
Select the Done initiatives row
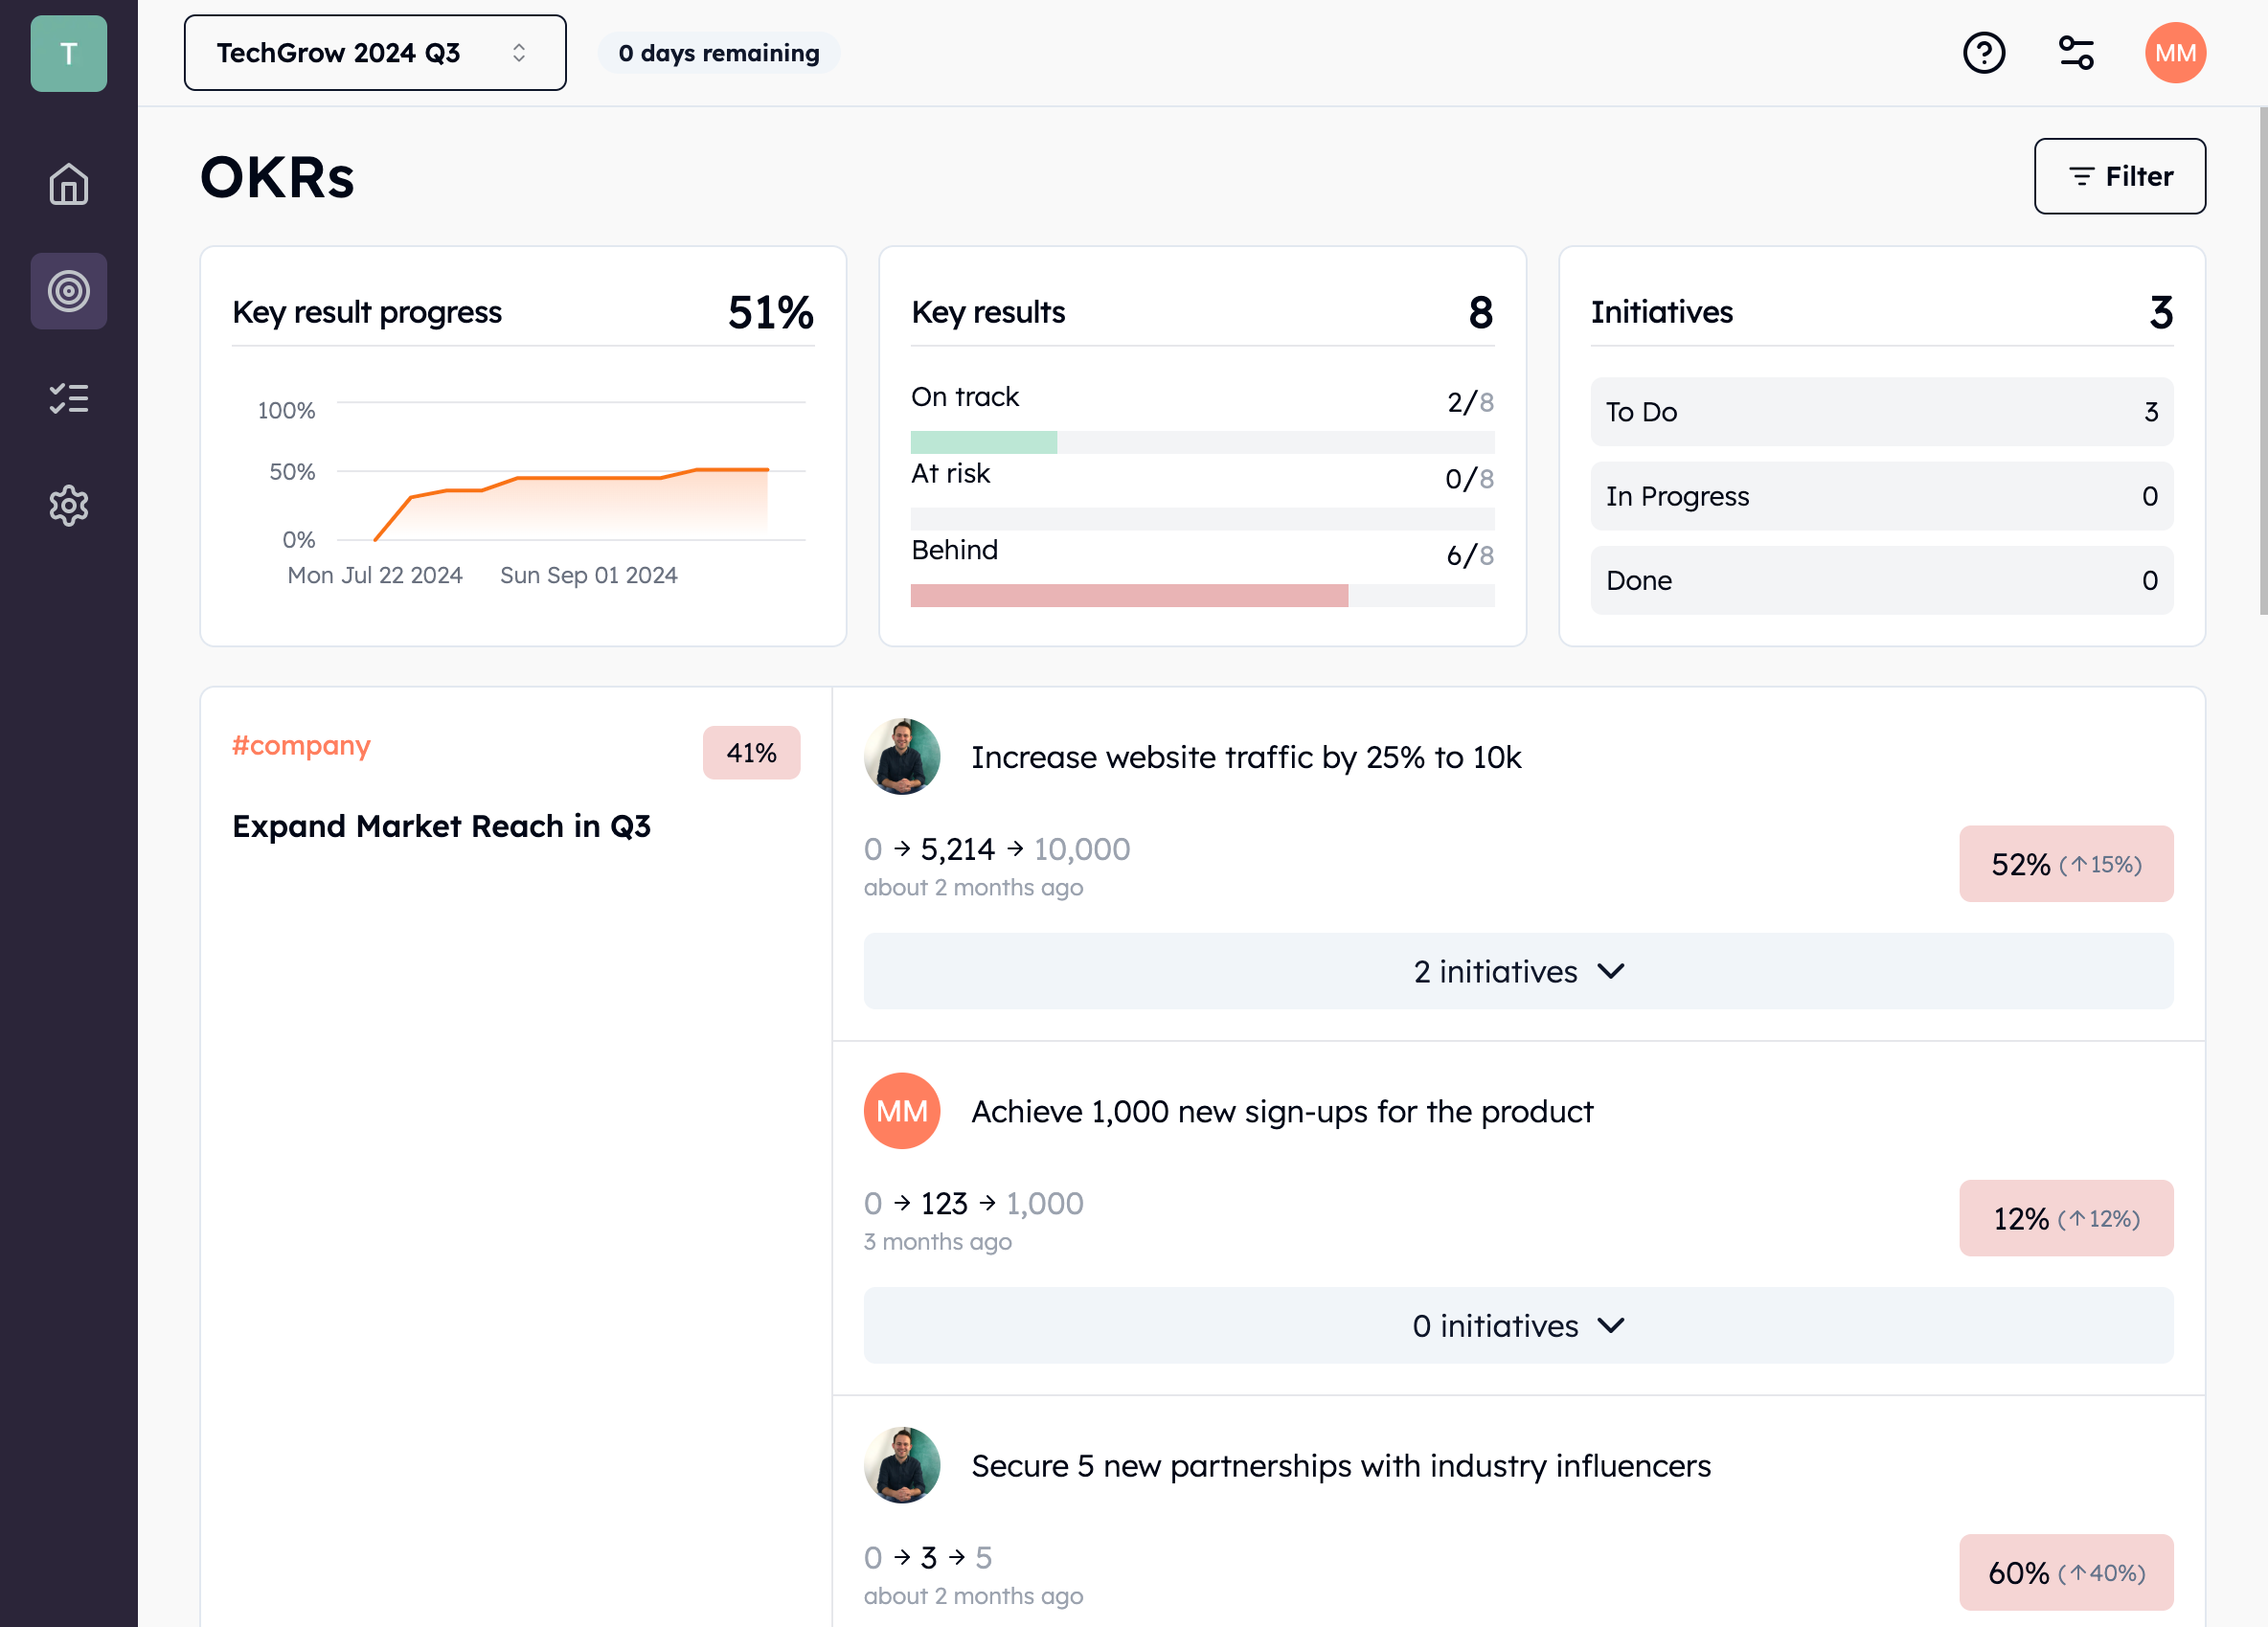1880,580
